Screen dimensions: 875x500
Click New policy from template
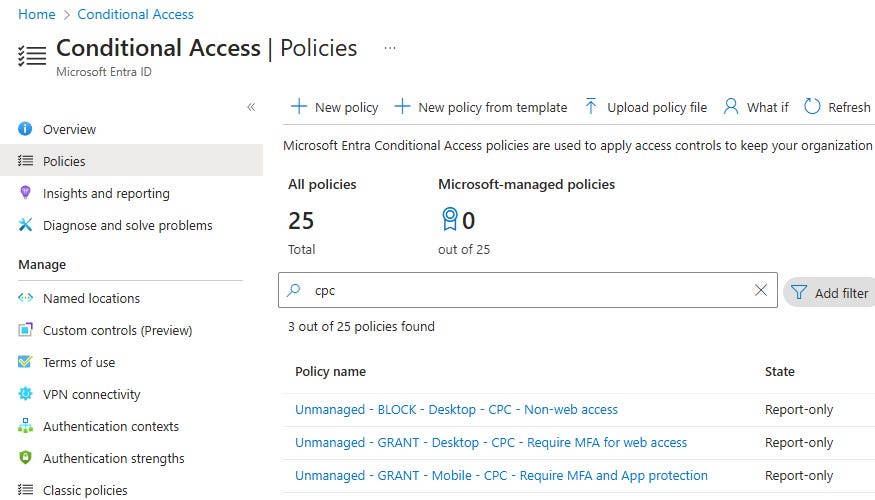481,107
